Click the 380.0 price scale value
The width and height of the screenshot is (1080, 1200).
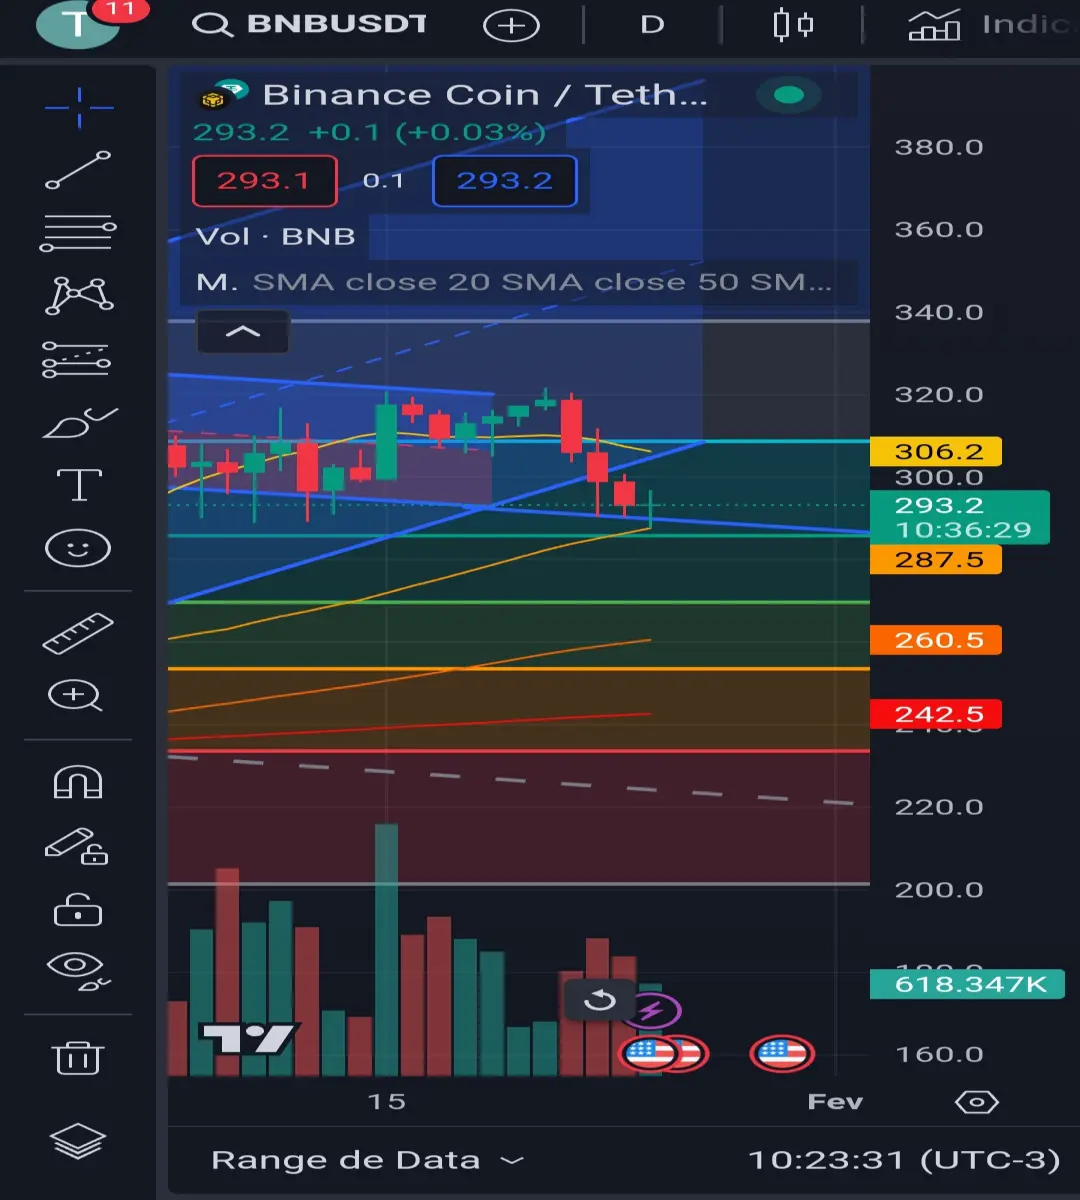939,147
